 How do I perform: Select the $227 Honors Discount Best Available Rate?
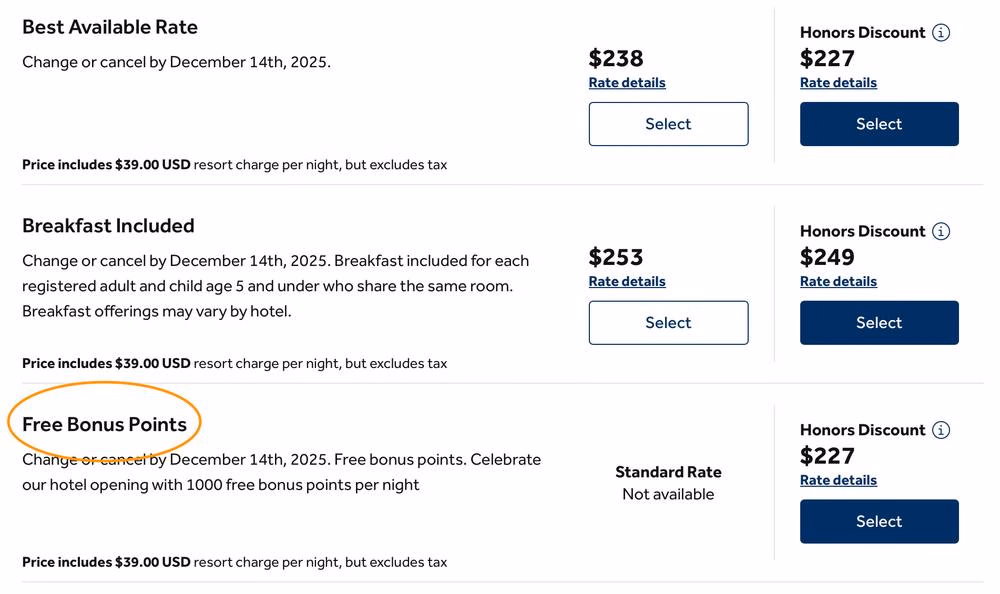point(879,124)
